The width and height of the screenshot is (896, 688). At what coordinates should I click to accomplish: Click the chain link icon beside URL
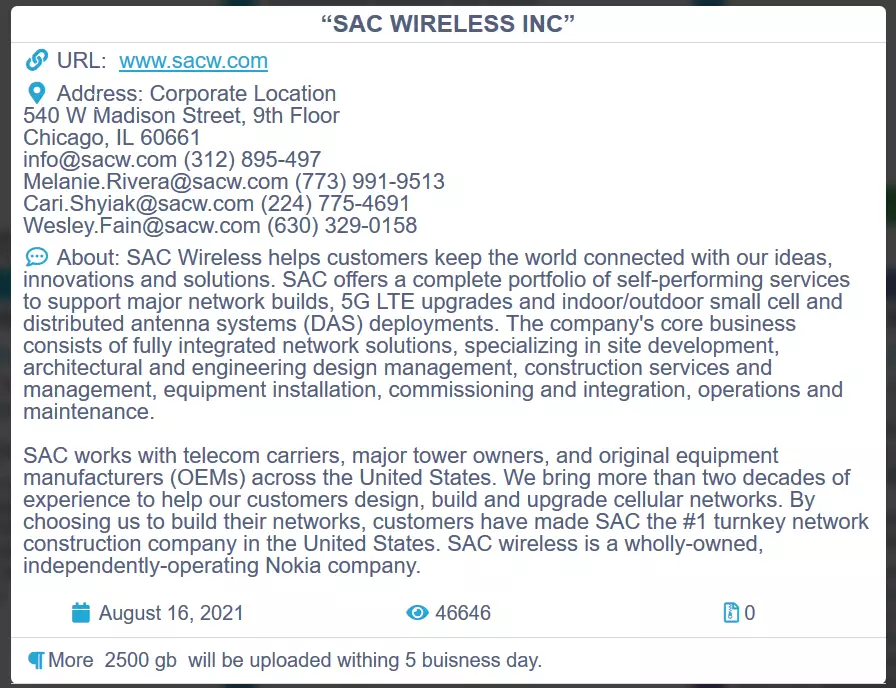[37, 61]
